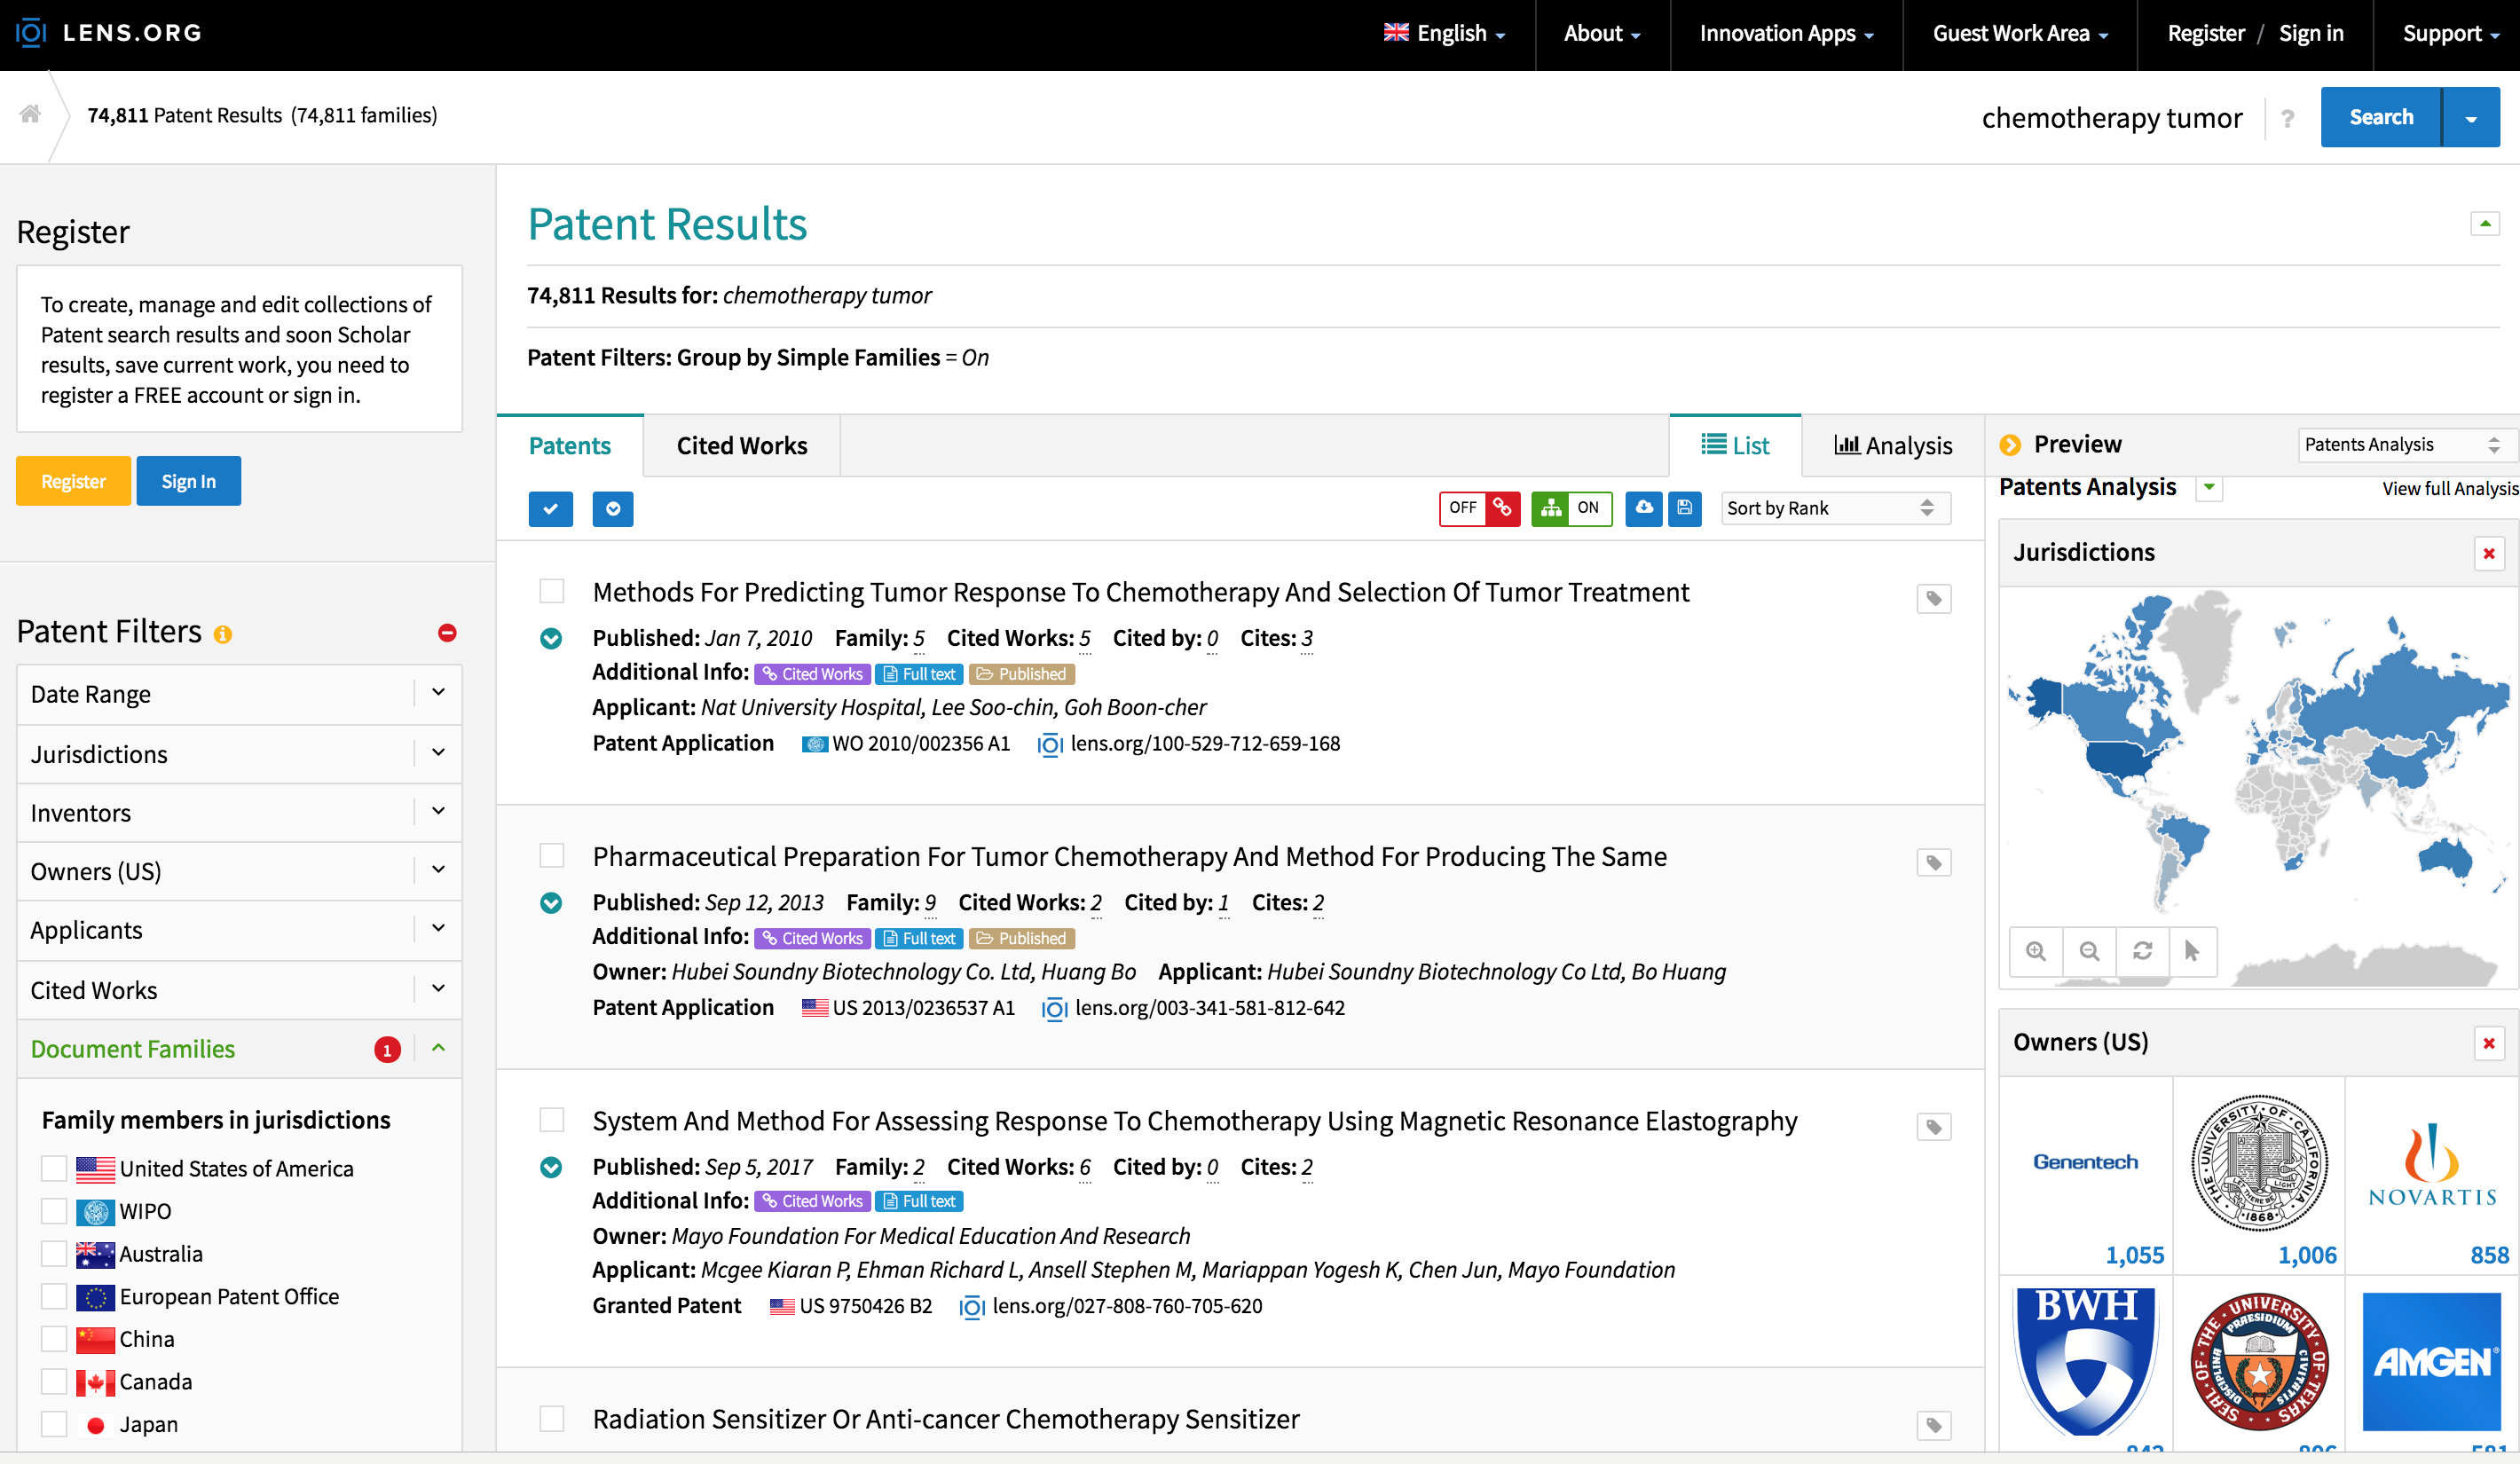Toggle the family grouping ON switch
Viewport: 2520px width, 1464px height.
point(1571,508)
